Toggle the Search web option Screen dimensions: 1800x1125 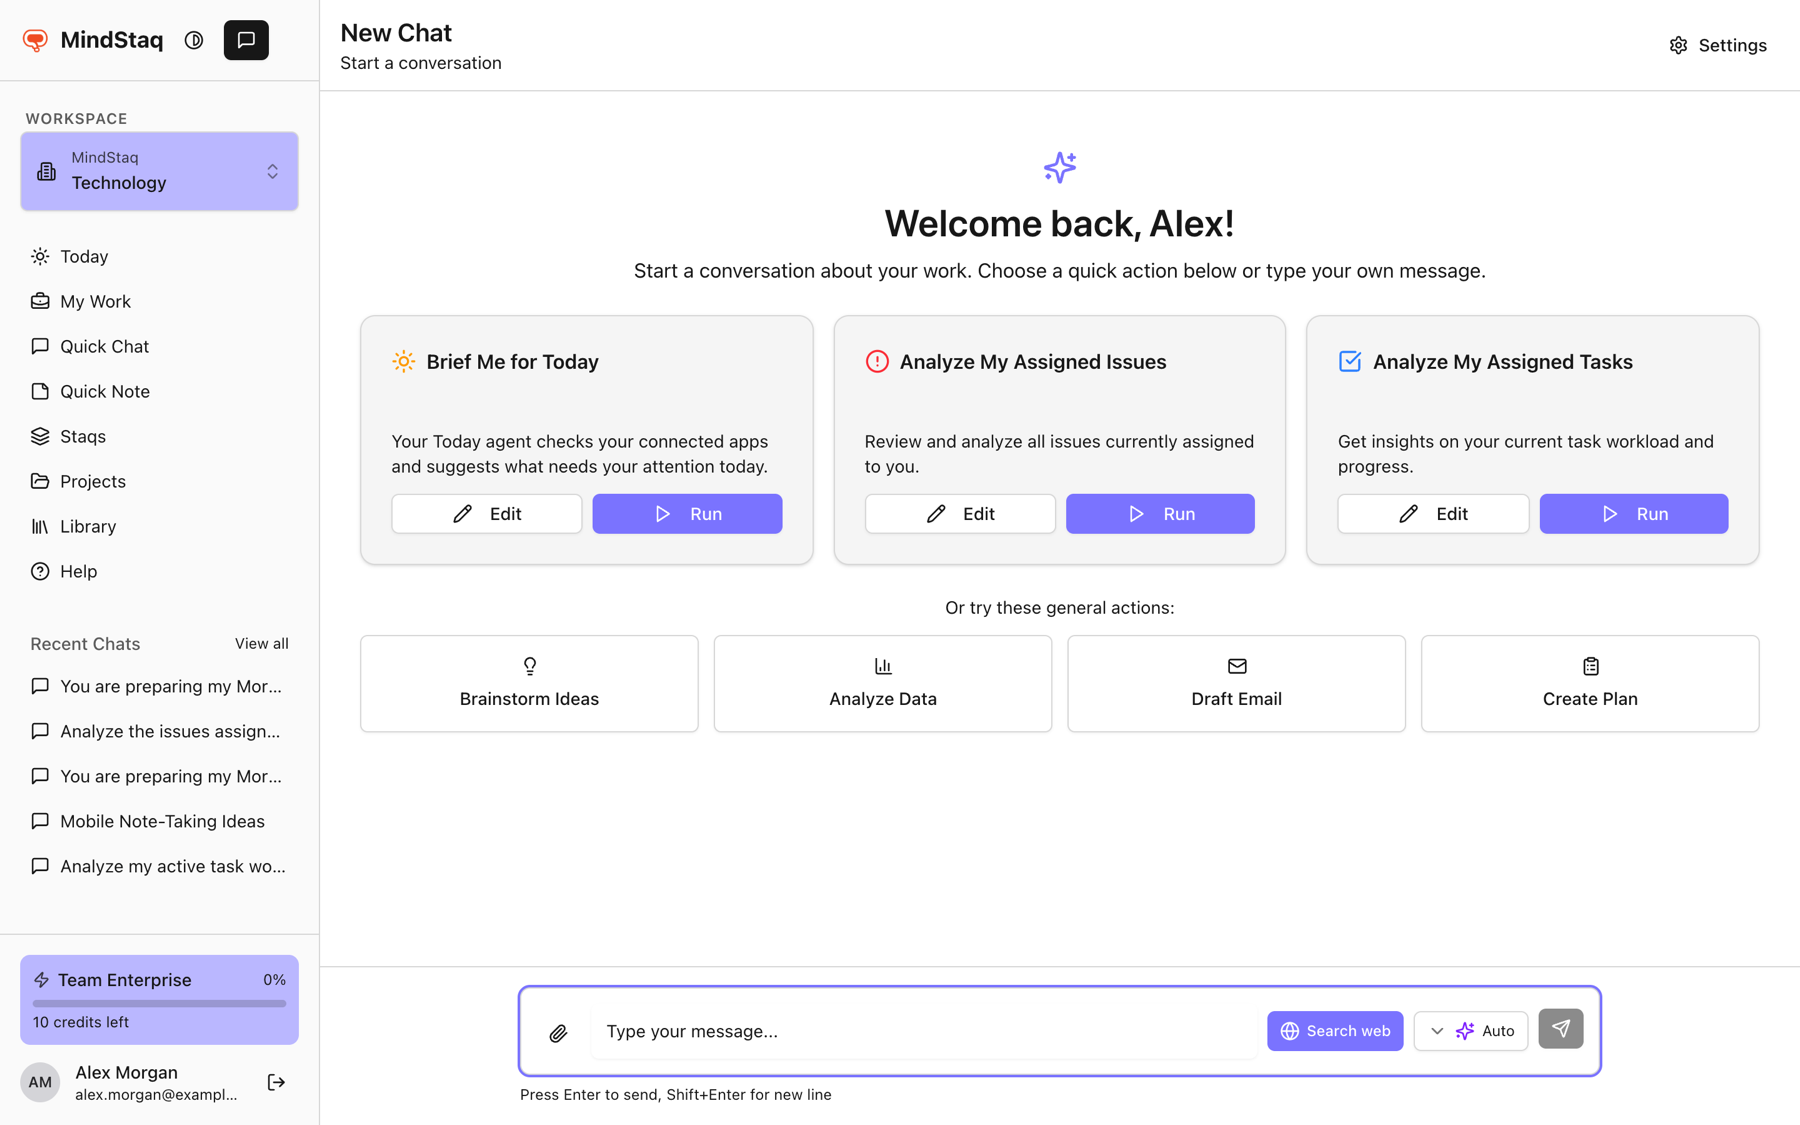click(x=1334, y=1031)
